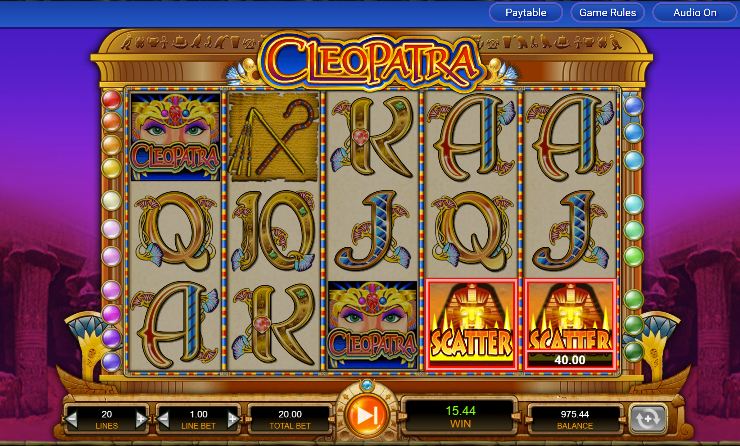Lower the line bet amount
This screenshot has width=740, height=446.
[164, 419]
